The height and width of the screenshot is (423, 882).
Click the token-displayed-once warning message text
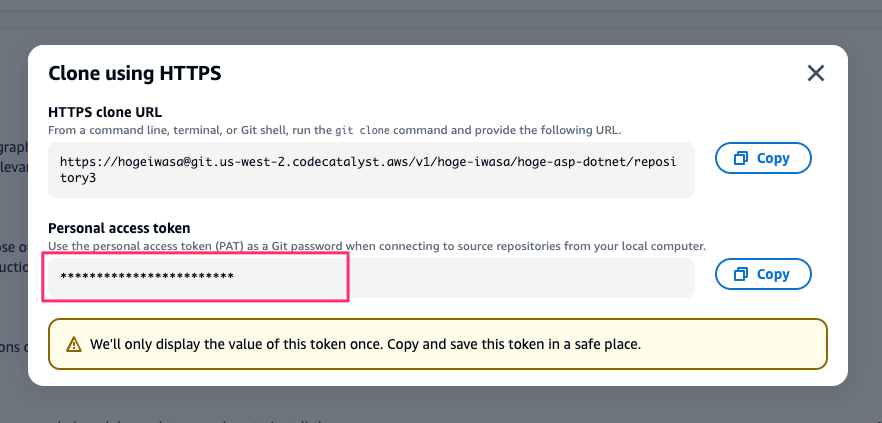[x=365, y=345]
